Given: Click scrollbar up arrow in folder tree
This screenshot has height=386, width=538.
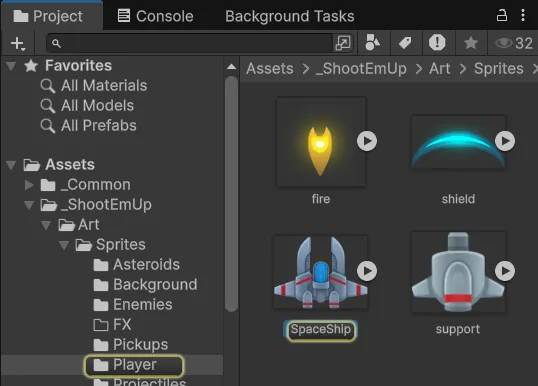Looking at the screenshot, I should [232, 67].
